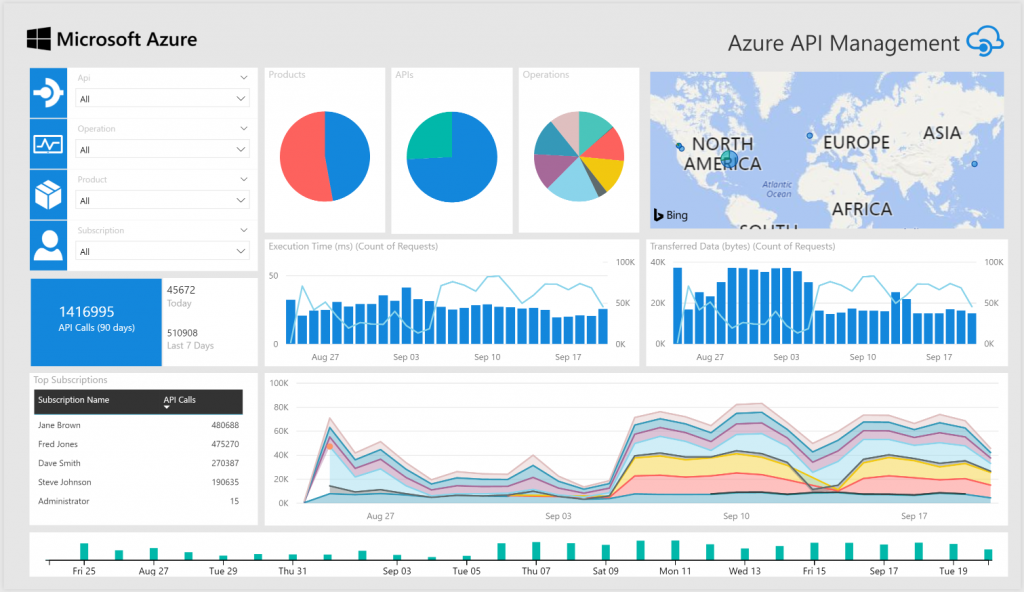Viewport: 1024px width, 592px height.
Task: Sort by Subscription Name column header
Action: click(73, 400)
